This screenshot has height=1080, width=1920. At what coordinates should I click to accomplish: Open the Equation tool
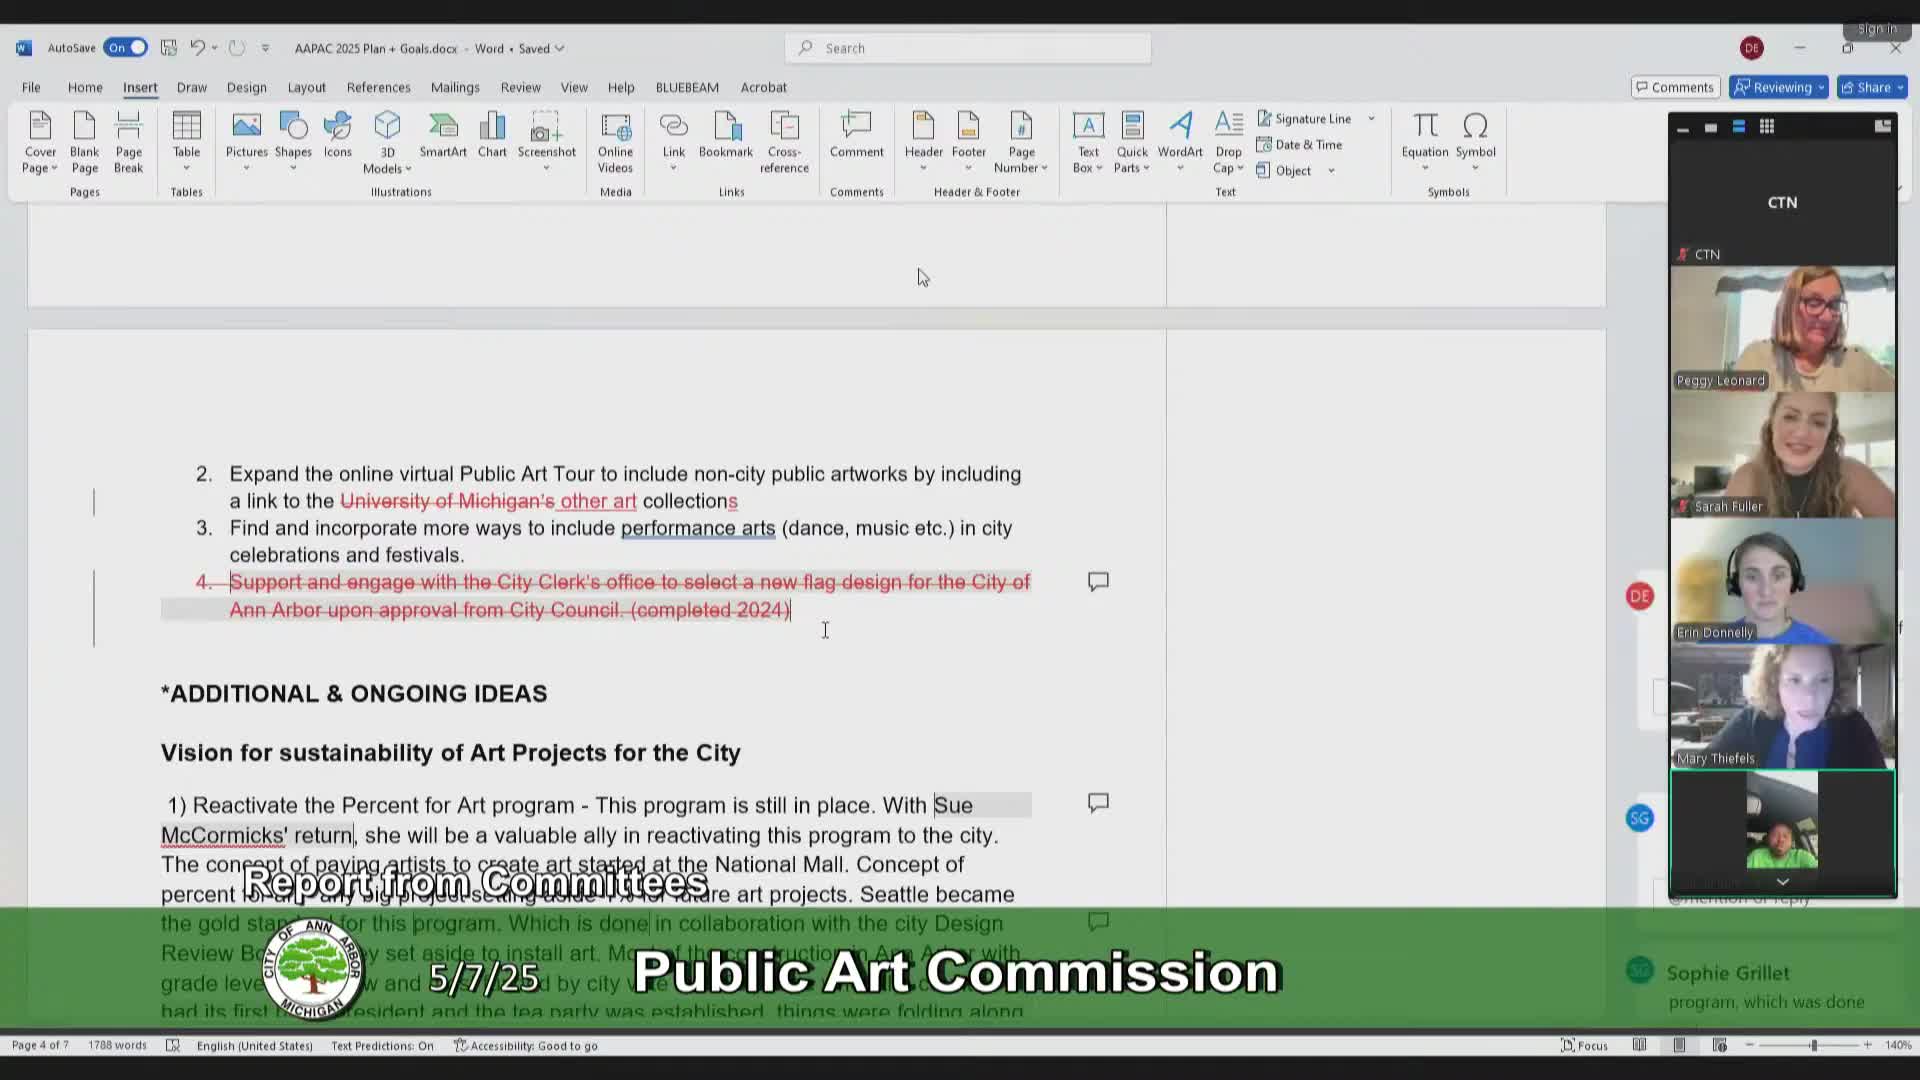1424,135
